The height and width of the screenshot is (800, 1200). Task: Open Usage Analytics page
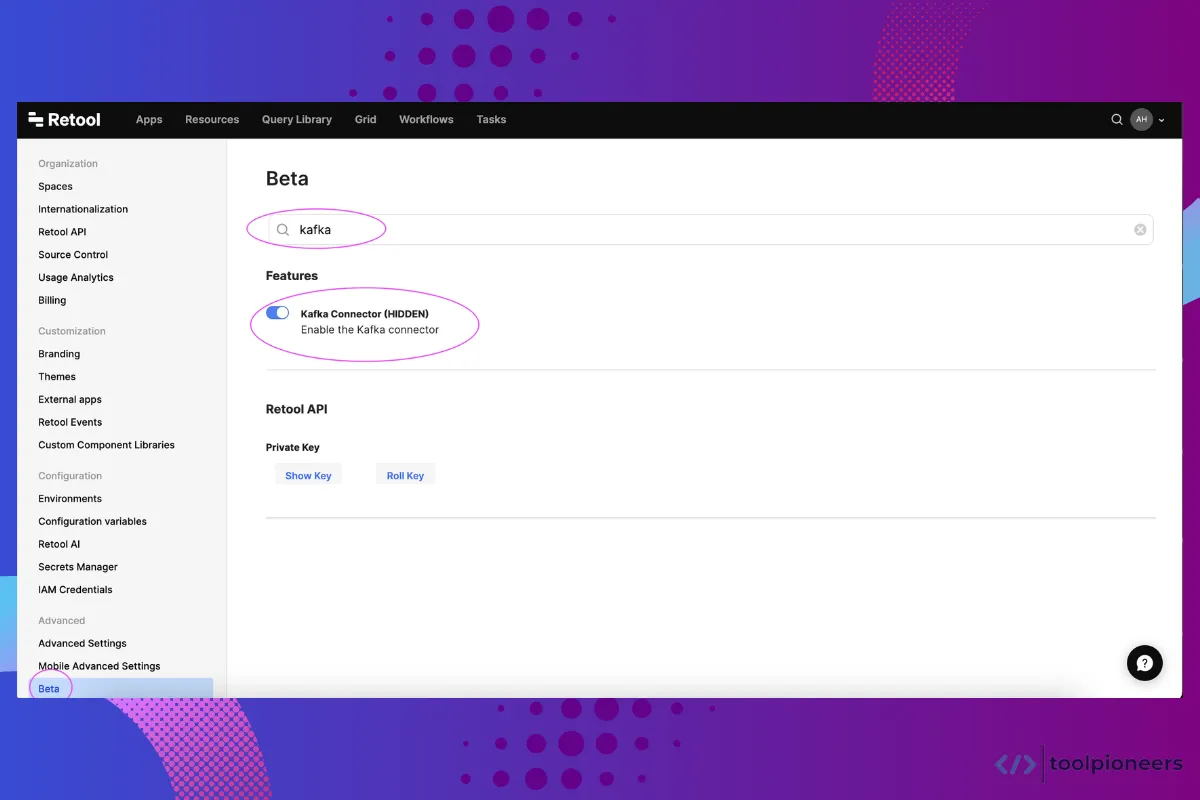(76, 277)
